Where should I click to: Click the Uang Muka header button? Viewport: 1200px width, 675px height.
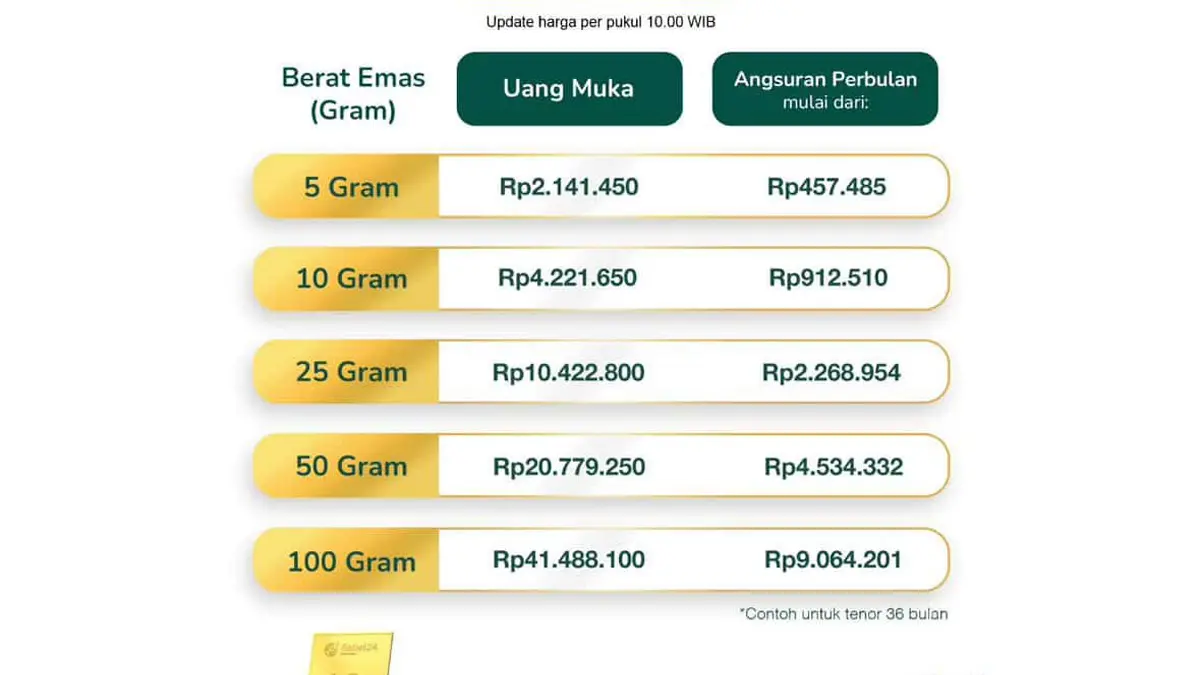569,89
